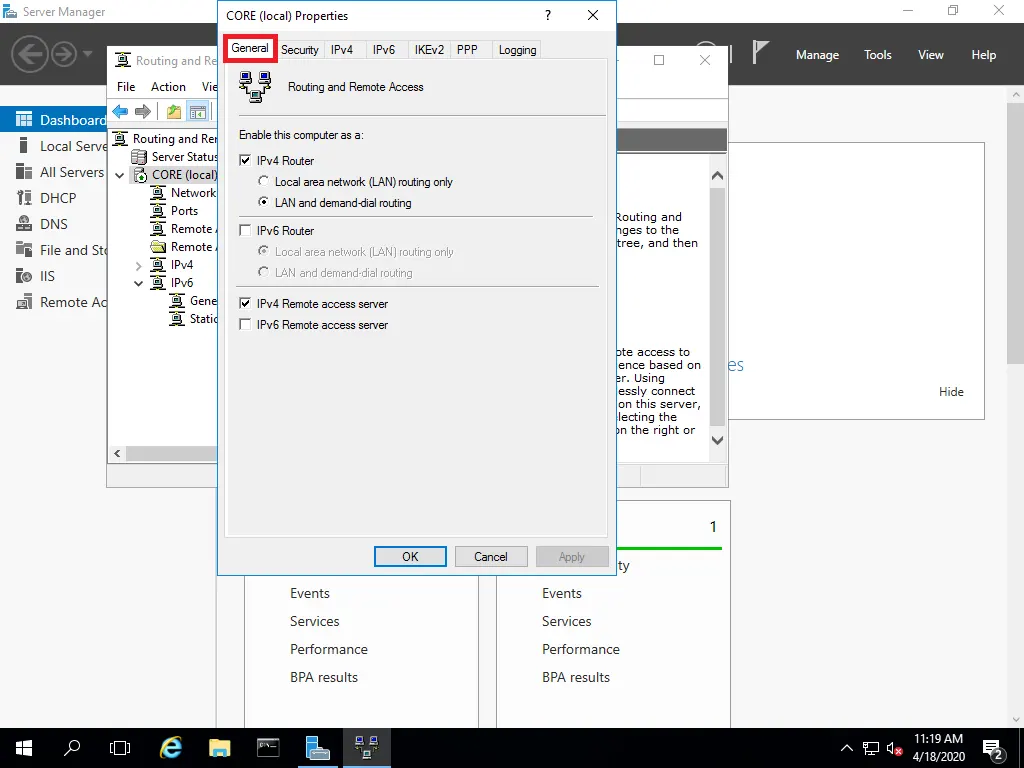Viewport: 1024px width, 768px height.
Task: Open the PPP tab
Action: [x=467, y=50]
